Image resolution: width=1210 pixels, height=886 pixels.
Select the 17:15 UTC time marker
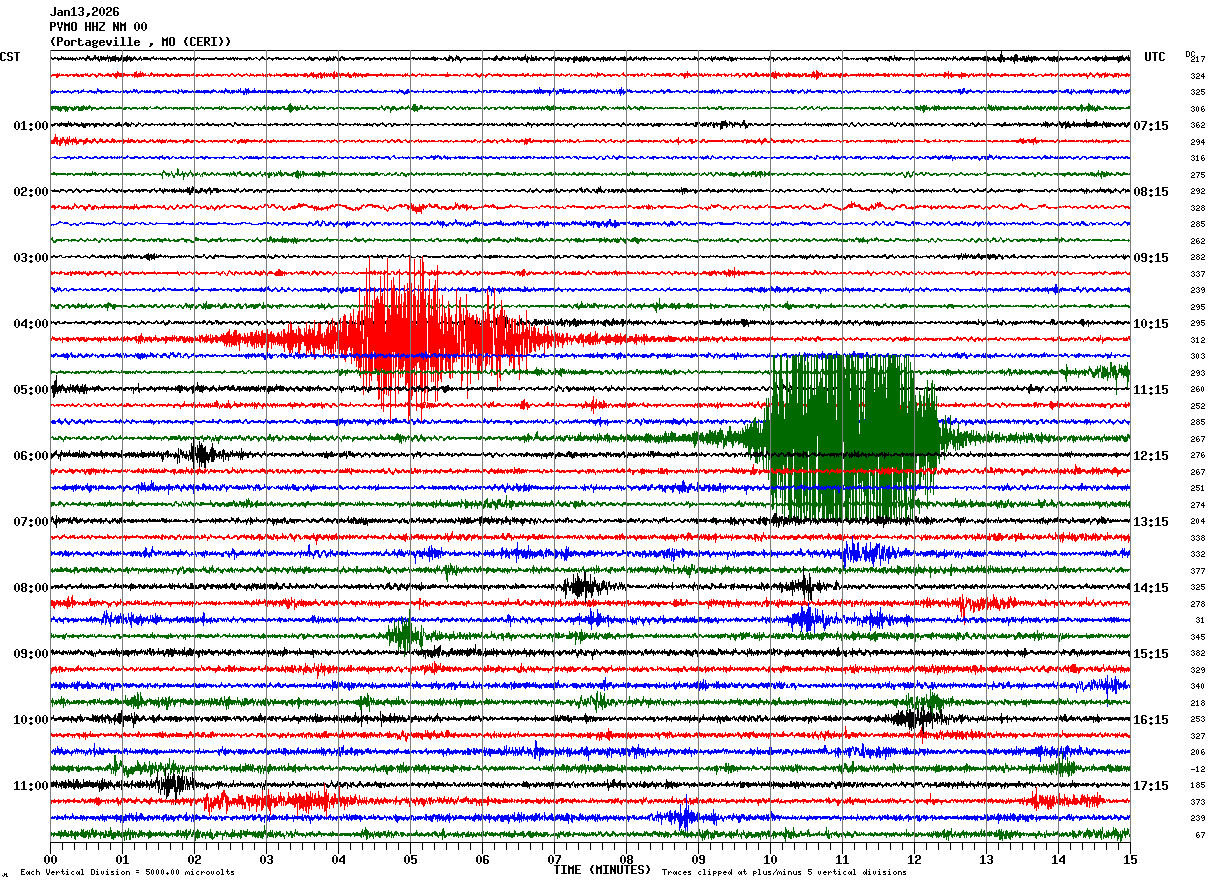pos(1151,786)
